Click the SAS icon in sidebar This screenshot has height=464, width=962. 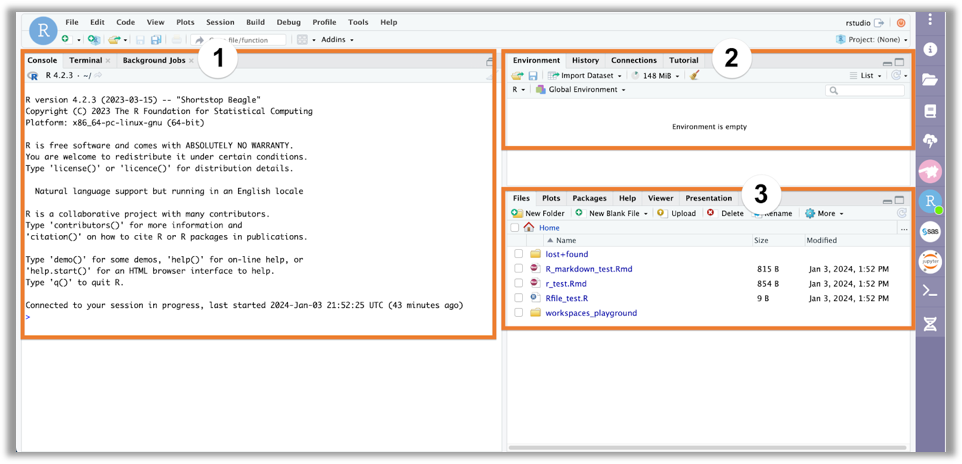tap(930, 231)
